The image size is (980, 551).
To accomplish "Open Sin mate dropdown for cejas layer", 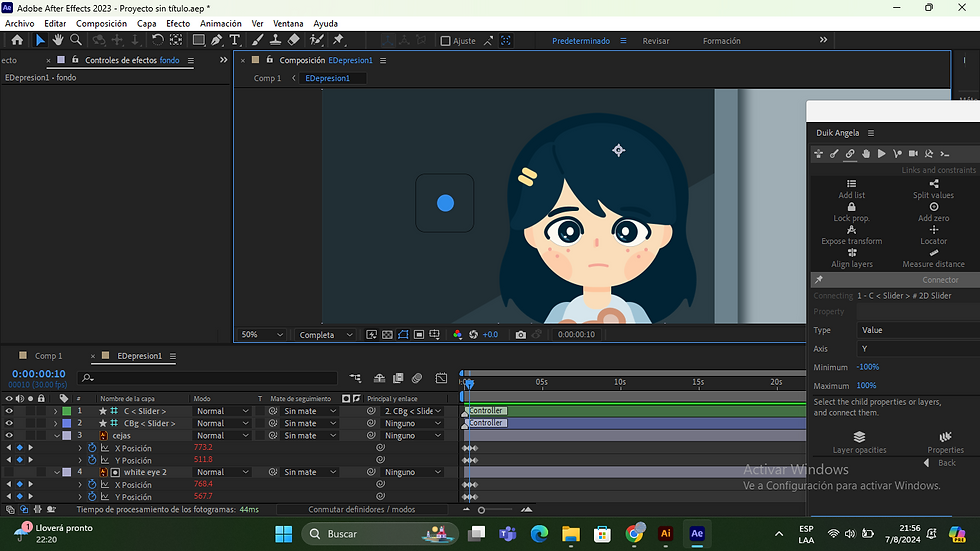I will 310,435.
